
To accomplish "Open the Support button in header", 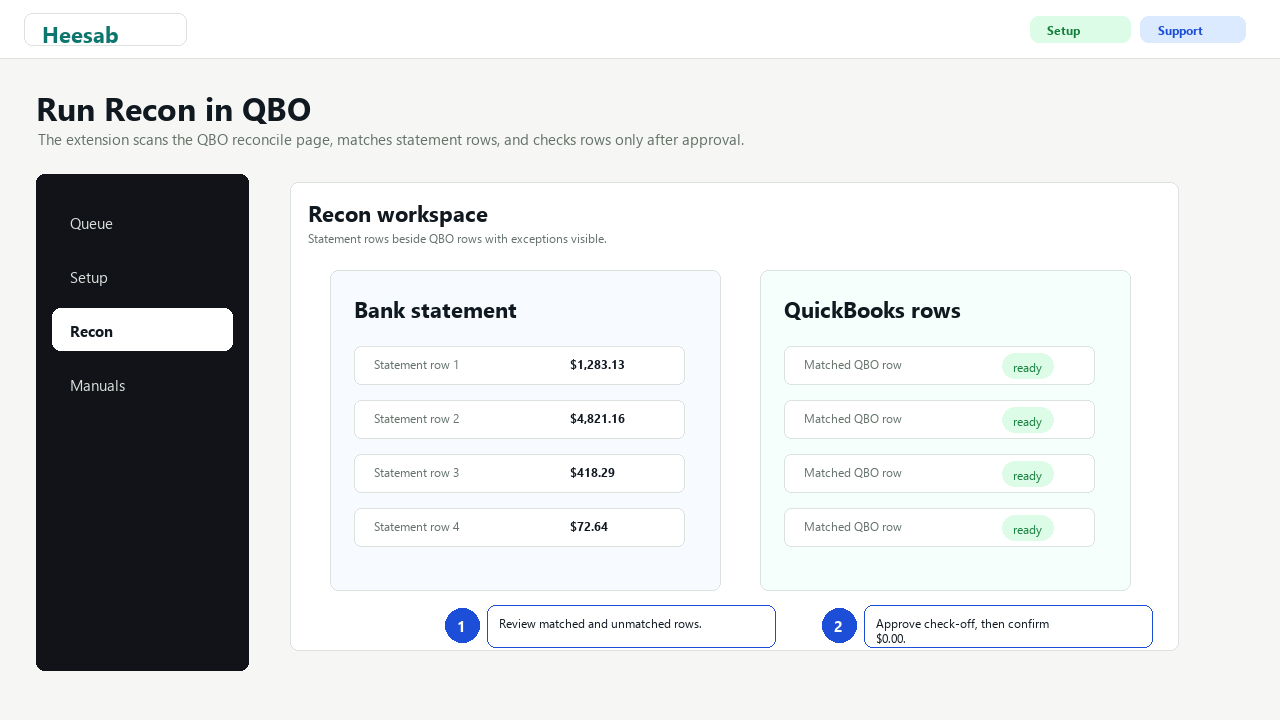I will pyautogui.click(x=1193, y=30).
